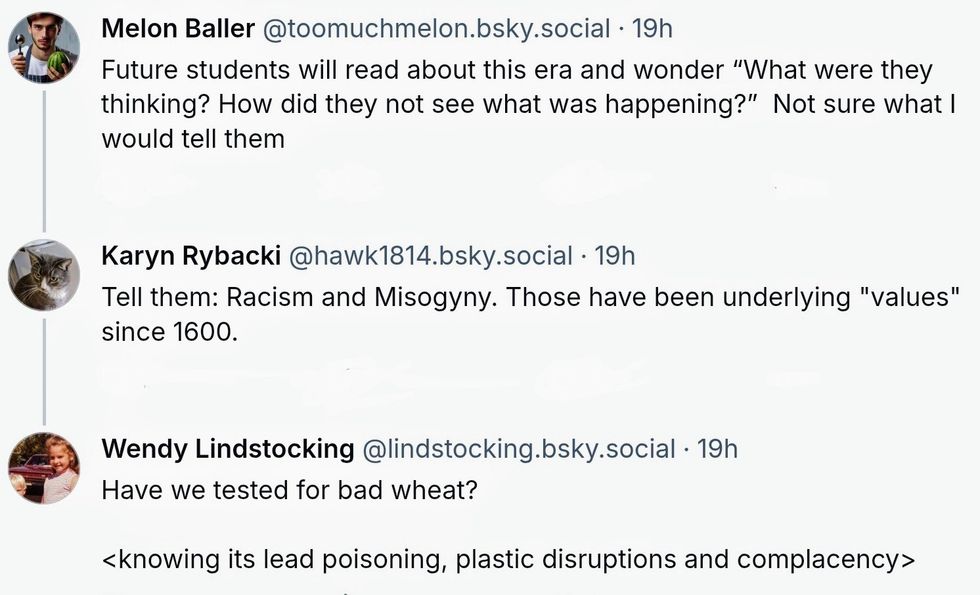Visit the @hawk1814.bsky.social handle
The width and height of the screenshot is (980, 595).
[430, 256]
